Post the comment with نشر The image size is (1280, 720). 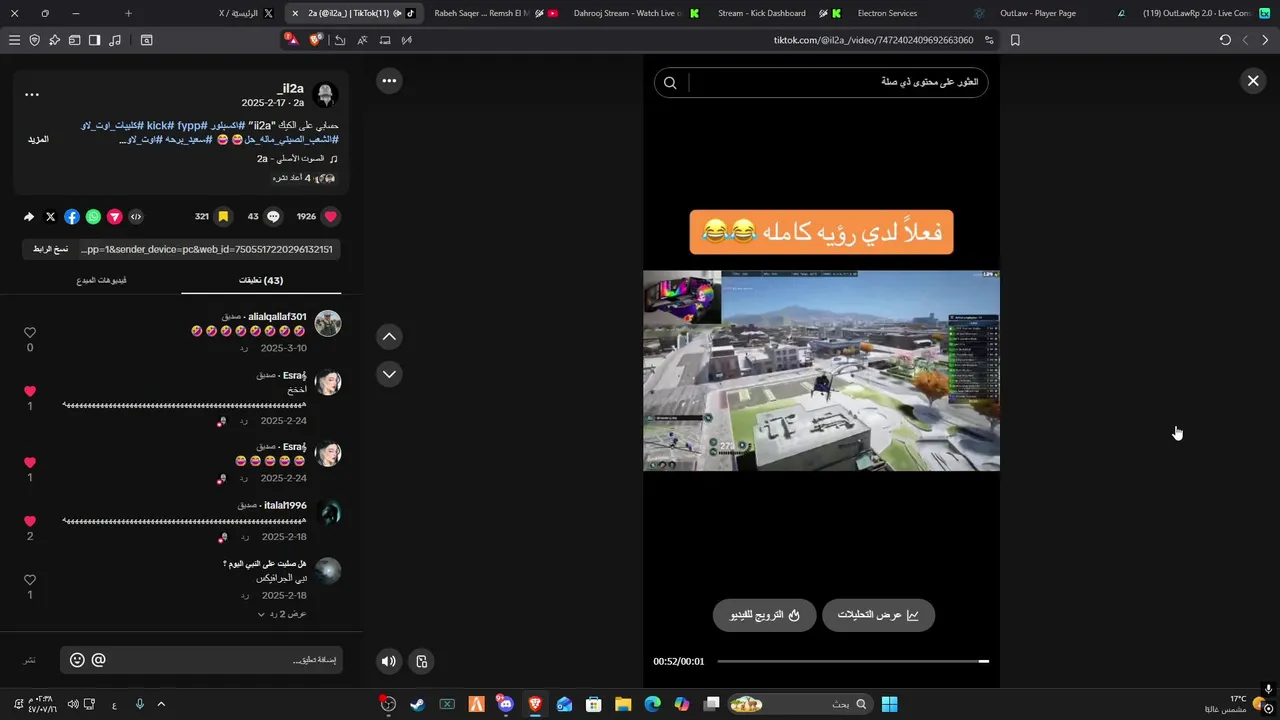tap(30, 660)
